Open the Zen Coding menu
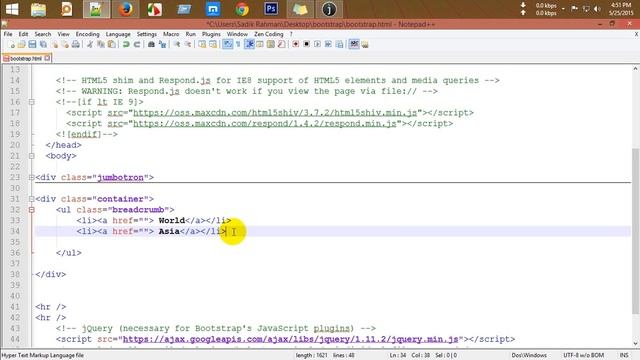 (269, 34)
